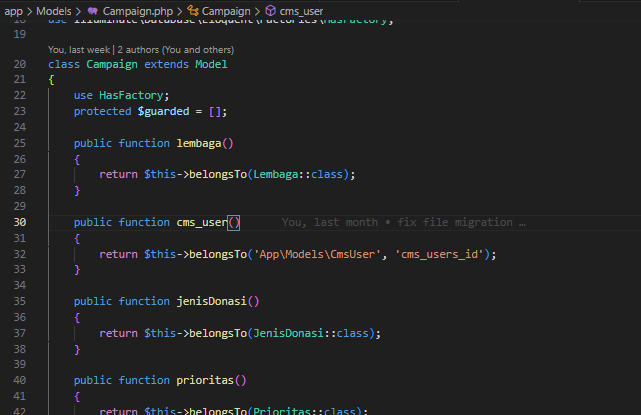Screen dimensions: 641x415
Task: Click function name 'cms_user' on line 30
Action: tap(202, 222)
